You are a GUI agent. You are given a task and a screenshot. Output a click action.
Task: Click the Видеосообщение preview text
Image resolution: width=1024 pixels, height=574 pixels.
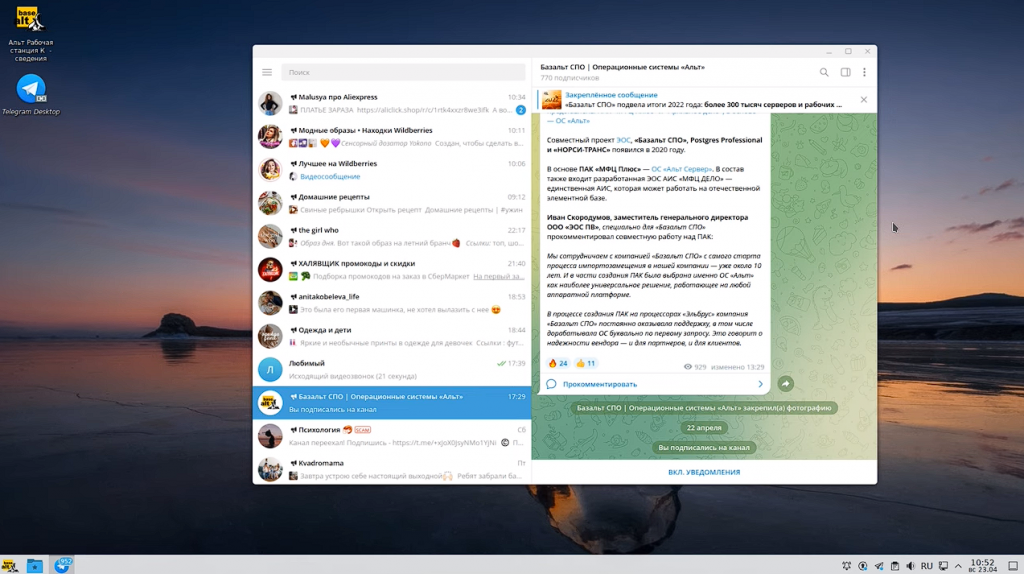click(x=330, y=176)
